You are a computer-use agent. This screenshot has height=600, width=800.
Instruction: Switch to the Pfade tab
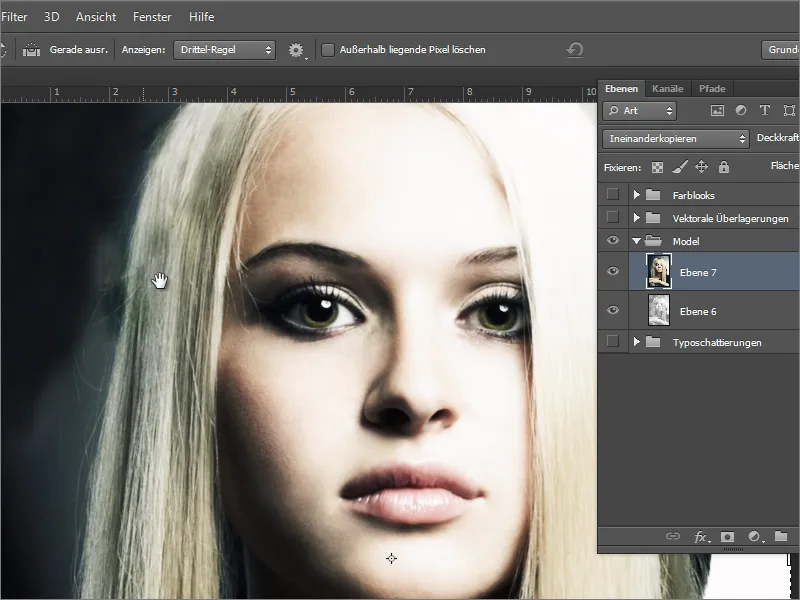[712, 89]
